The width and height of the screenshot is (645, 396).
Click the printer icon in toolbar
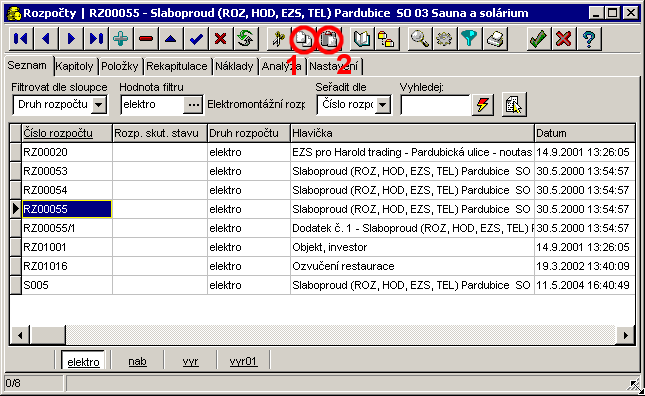click(x=495, y=39)
